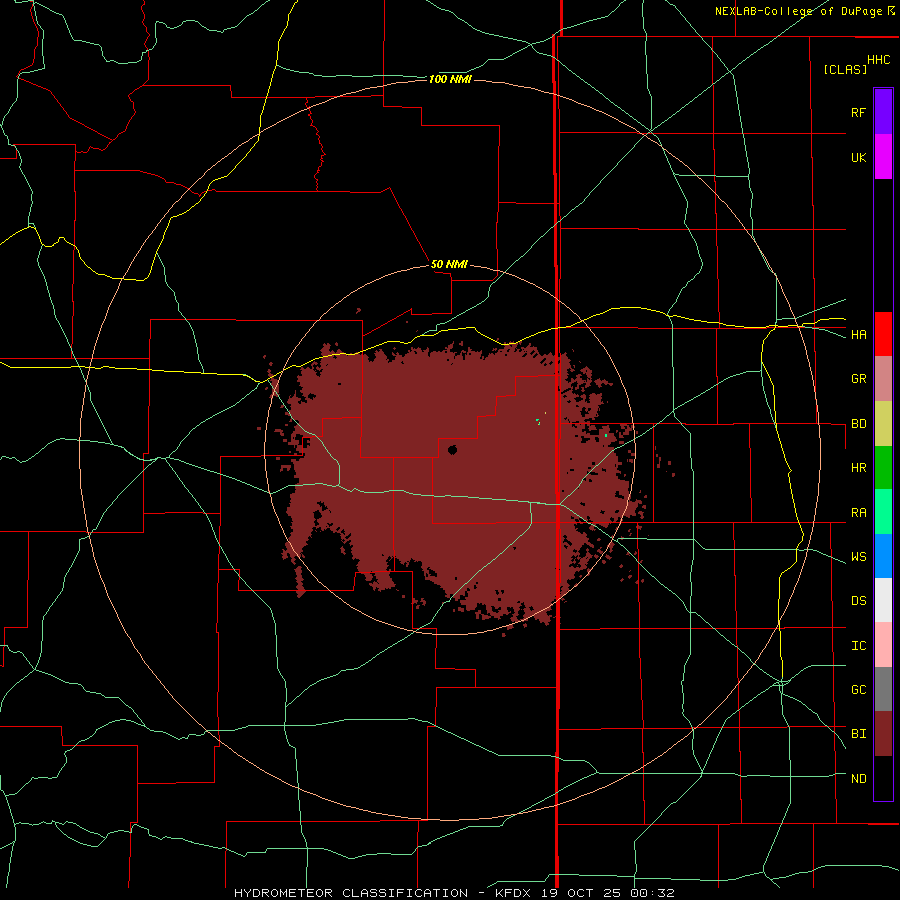Click the 50 NMI range ring label

click(x=449, y=264)
